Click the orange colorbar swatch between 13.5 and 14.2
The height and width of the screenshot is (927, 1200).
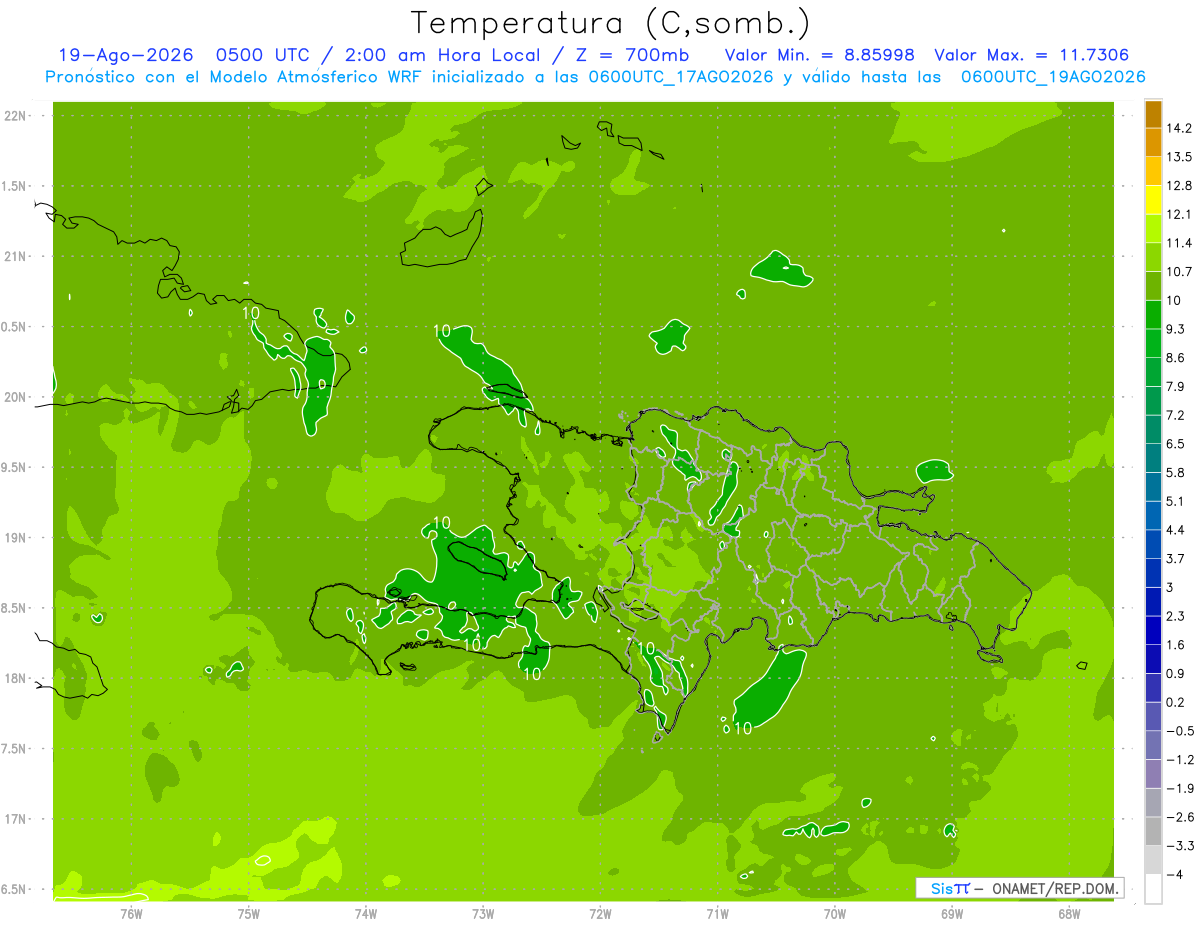(1153, 143)
